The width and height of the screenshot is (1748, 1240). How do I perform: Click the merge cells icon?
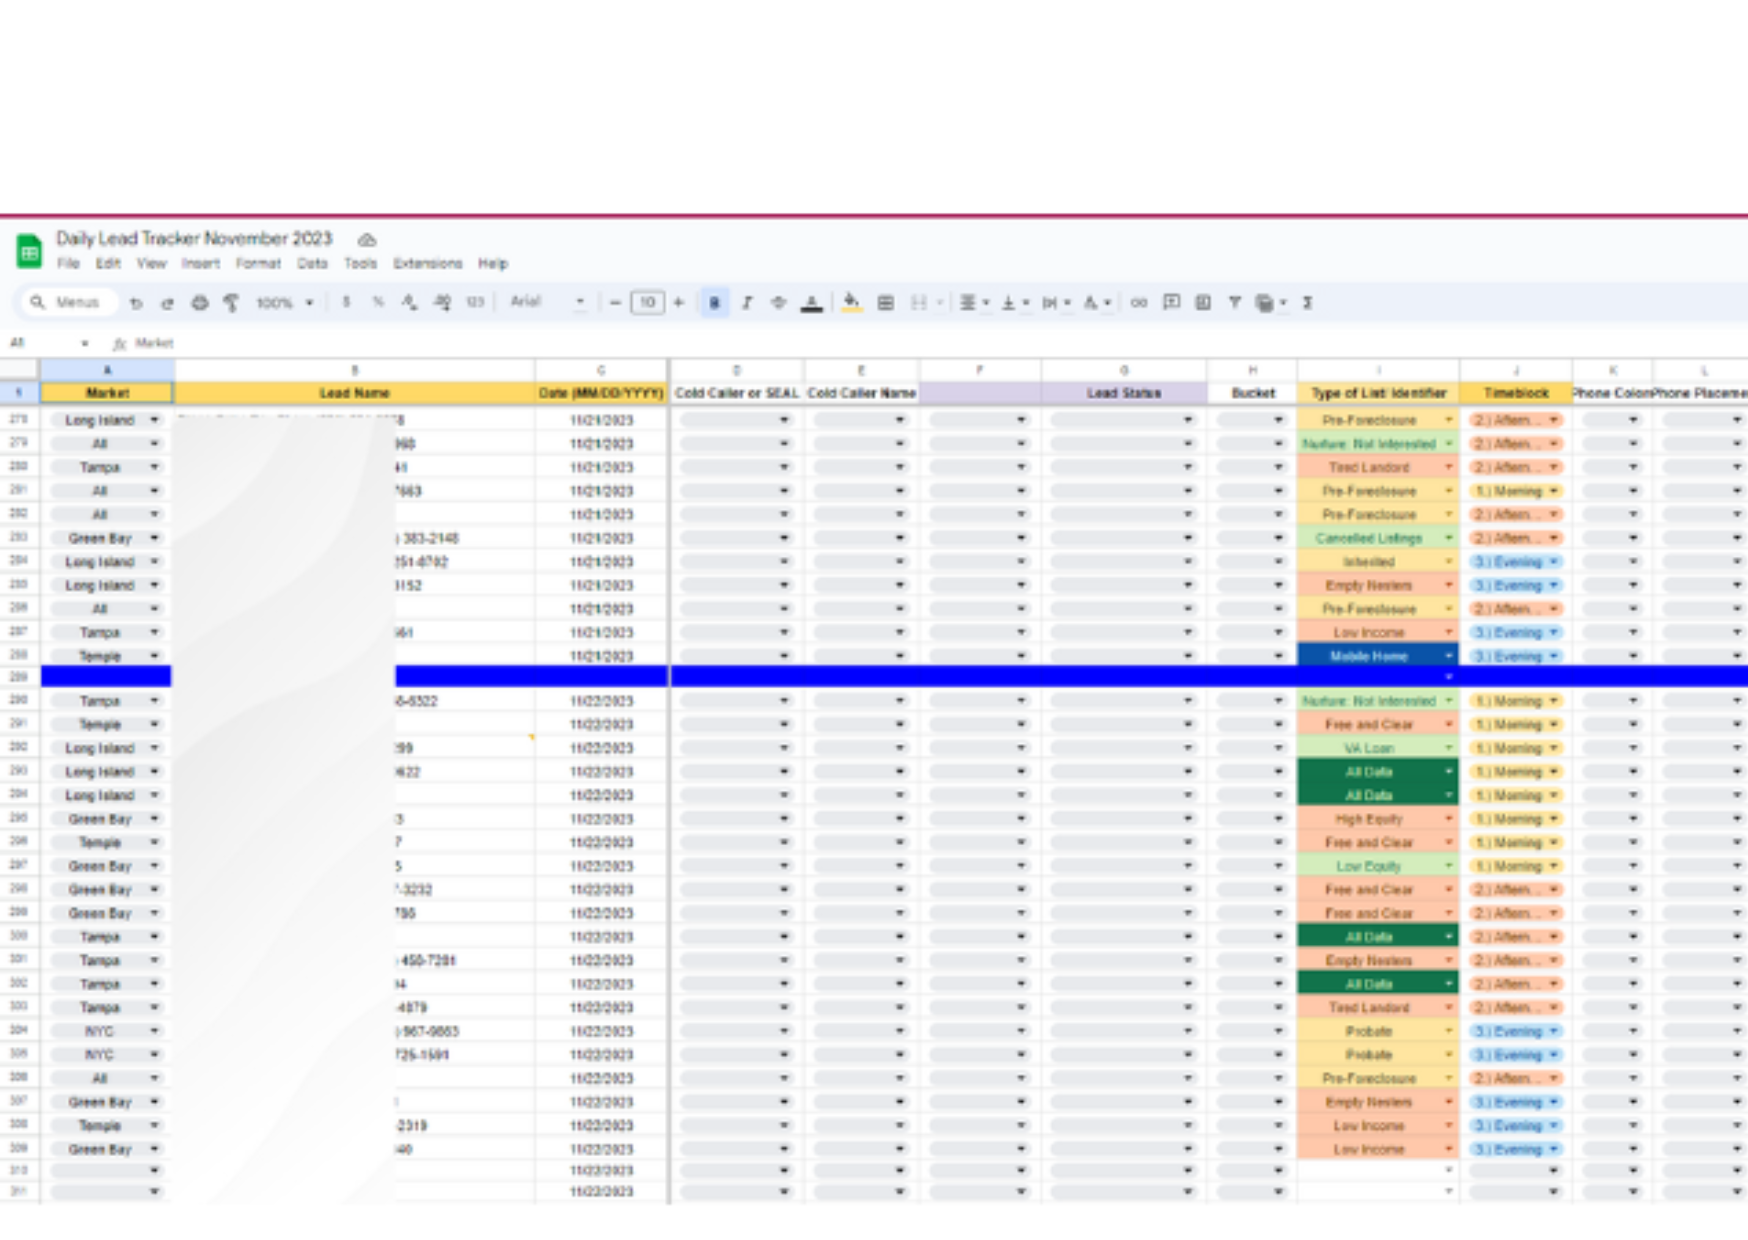click(919, 303)
